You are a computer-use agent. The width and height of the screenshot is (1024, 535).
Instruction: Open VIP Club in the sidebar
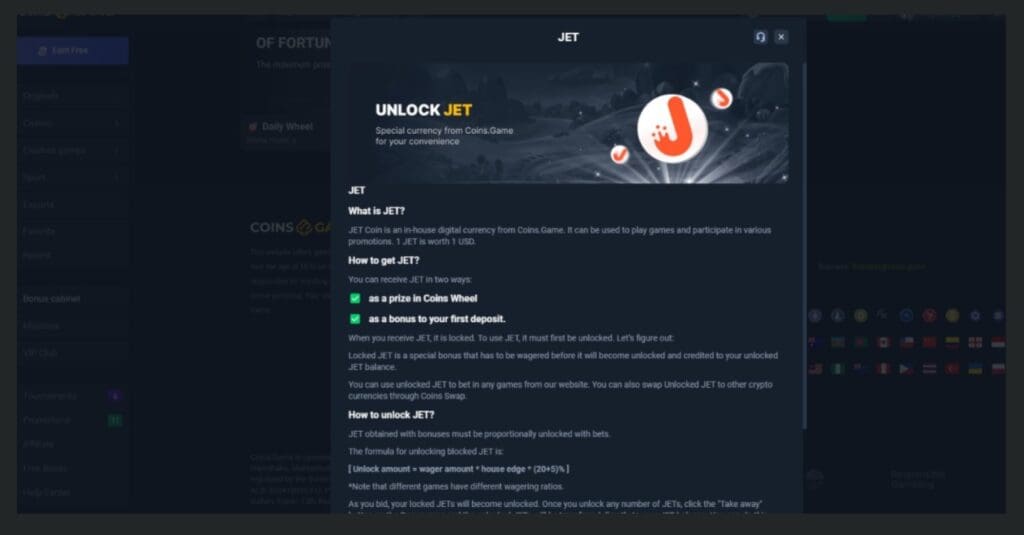(73, 352)
